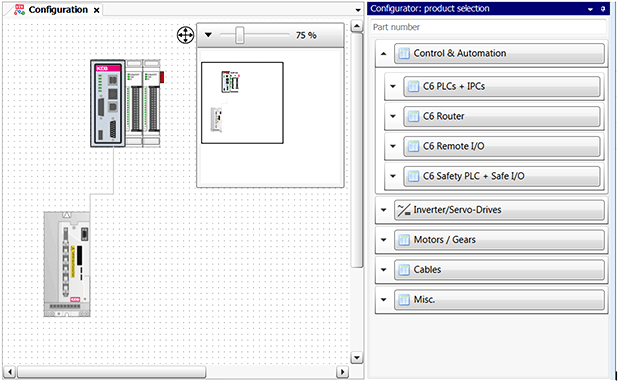
Task: Click the C6 PLCs + IPCs icon
Action: [x=413, y=86]
